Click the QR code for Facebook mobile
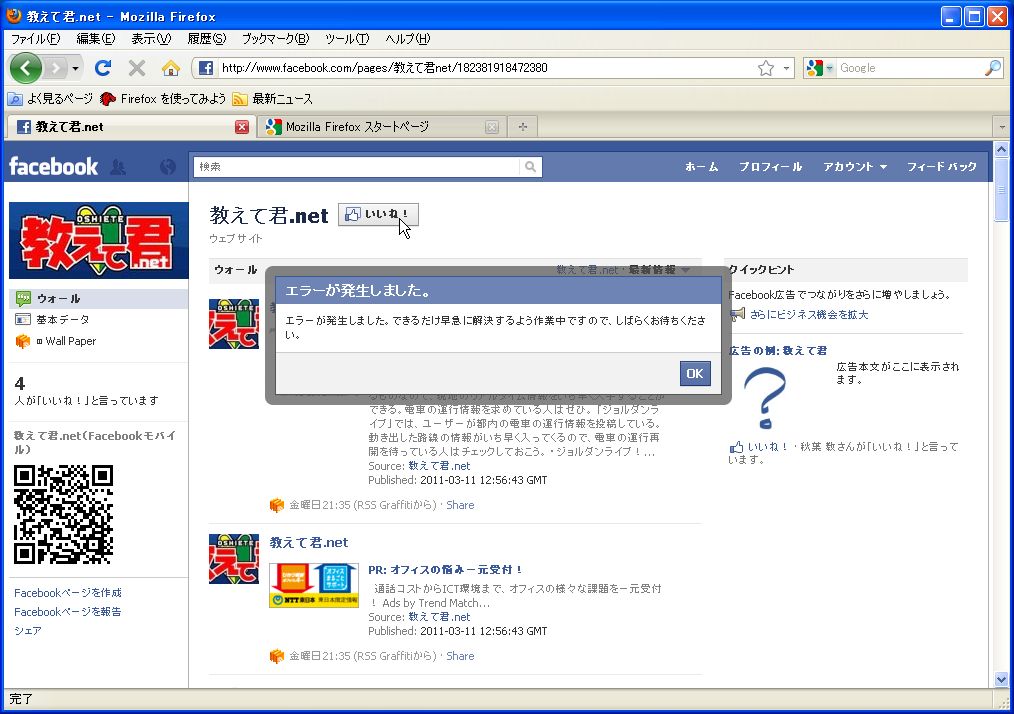This screenshot has height=714, width=1014. pyautogui.click(x=63, y=514)
